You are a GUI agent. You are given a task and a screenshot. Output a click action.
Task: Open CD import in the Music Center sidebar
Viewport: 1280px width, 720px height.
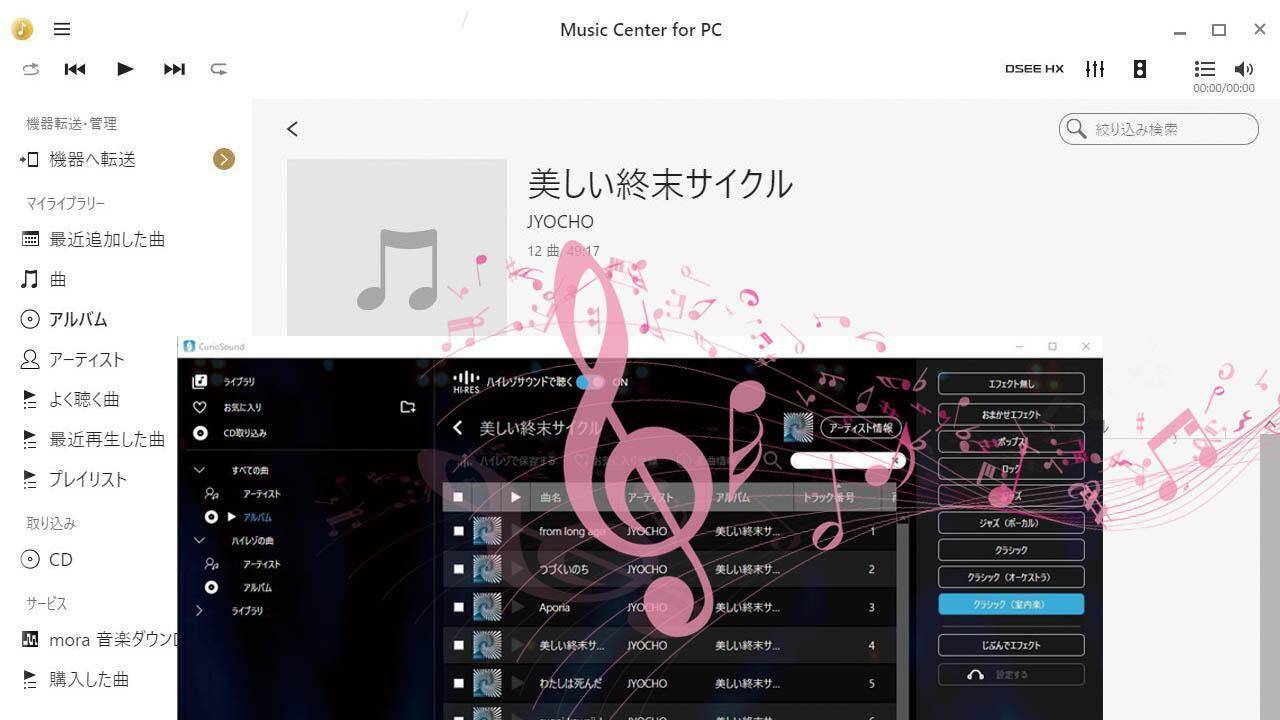(x=61, y=559)
